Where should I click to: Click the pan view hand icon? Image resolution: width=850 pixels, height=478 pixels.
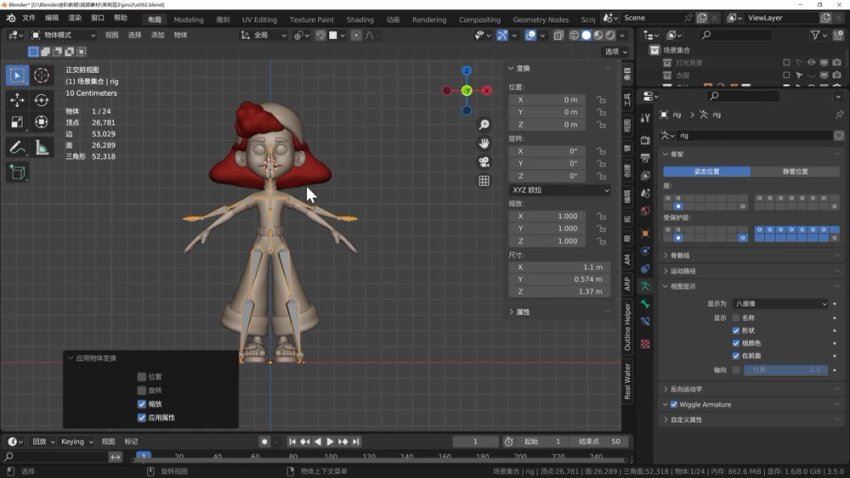484,143
